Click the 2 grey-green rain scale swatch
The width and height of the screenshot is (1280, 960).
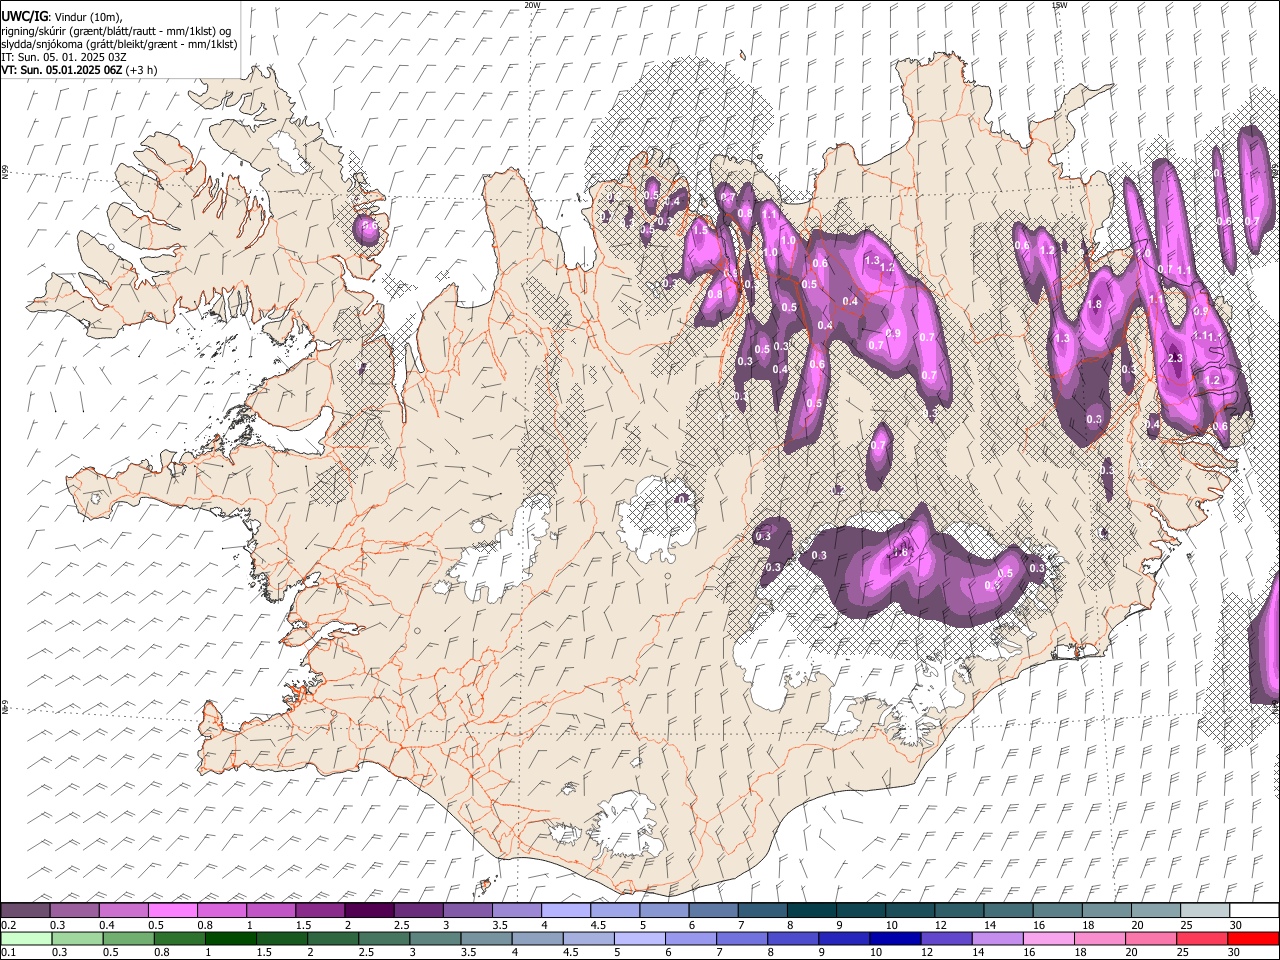pos(333,939)
